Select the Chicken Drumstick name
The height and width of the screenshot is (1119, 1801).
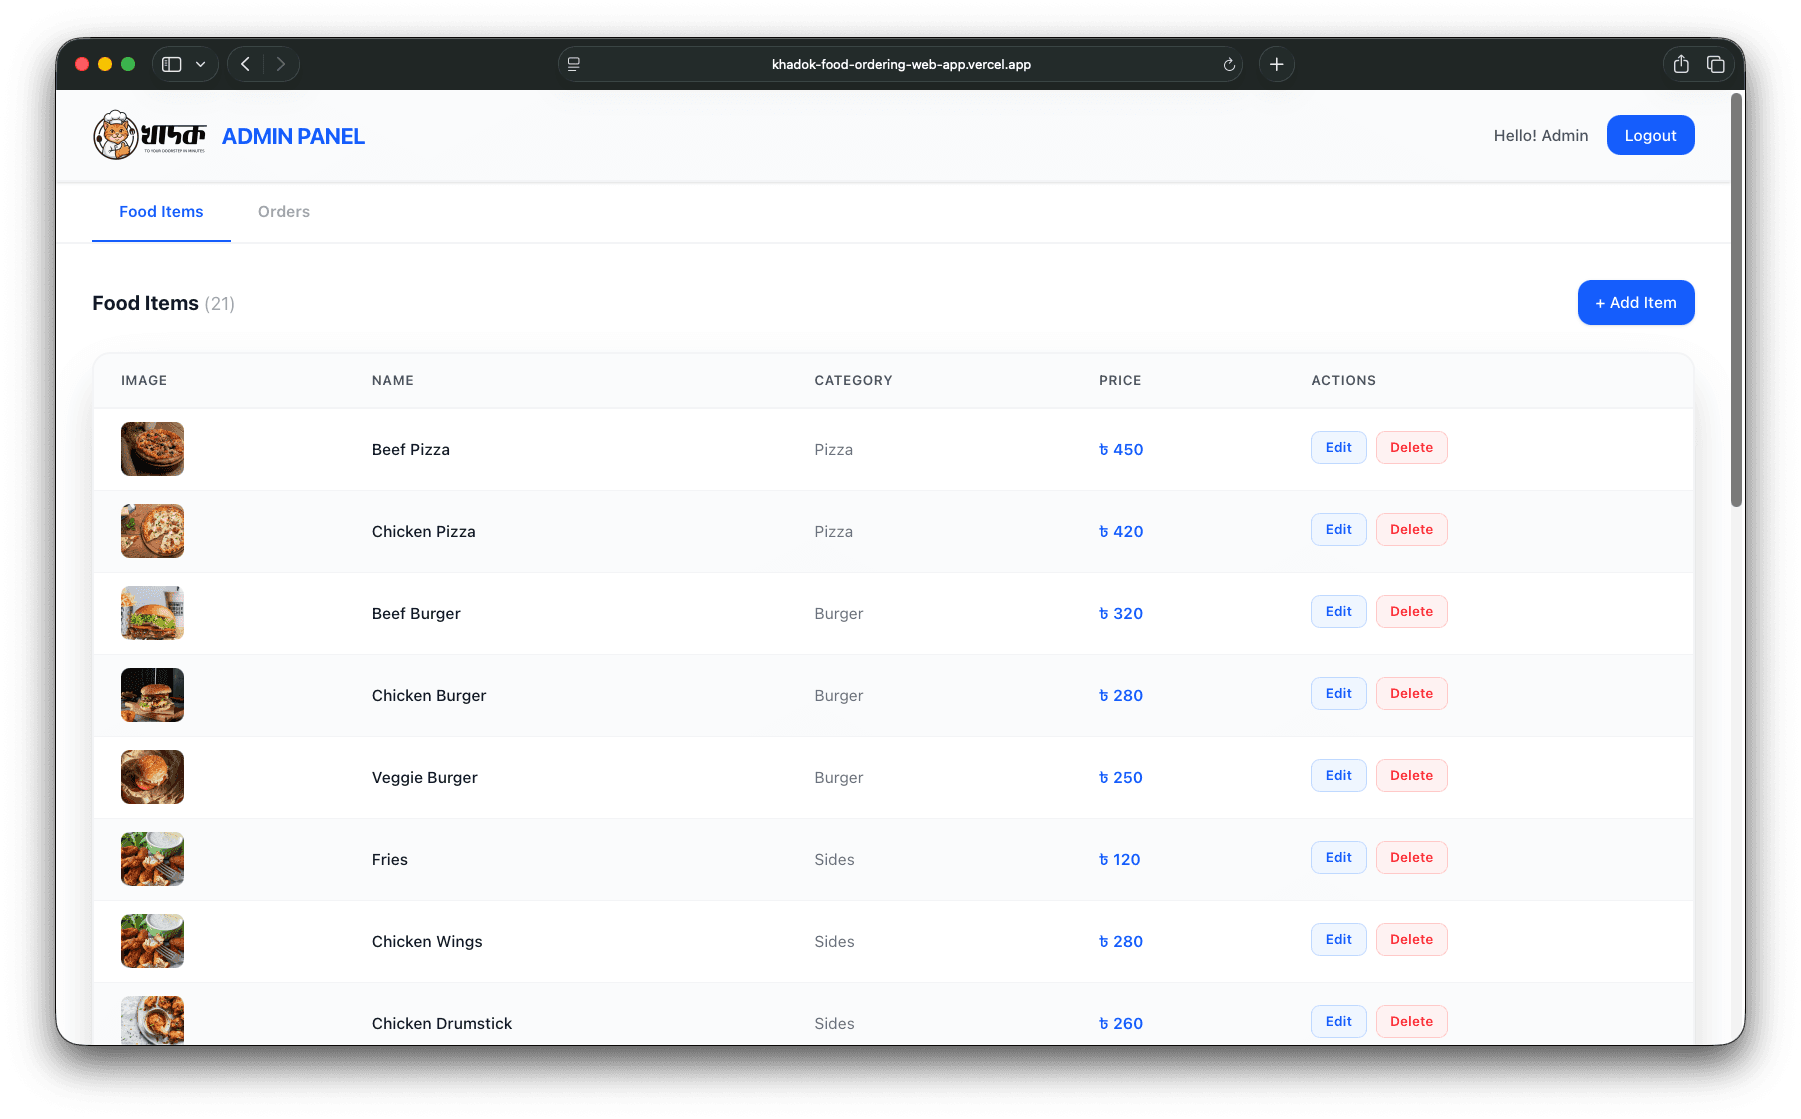(442, 1024)
